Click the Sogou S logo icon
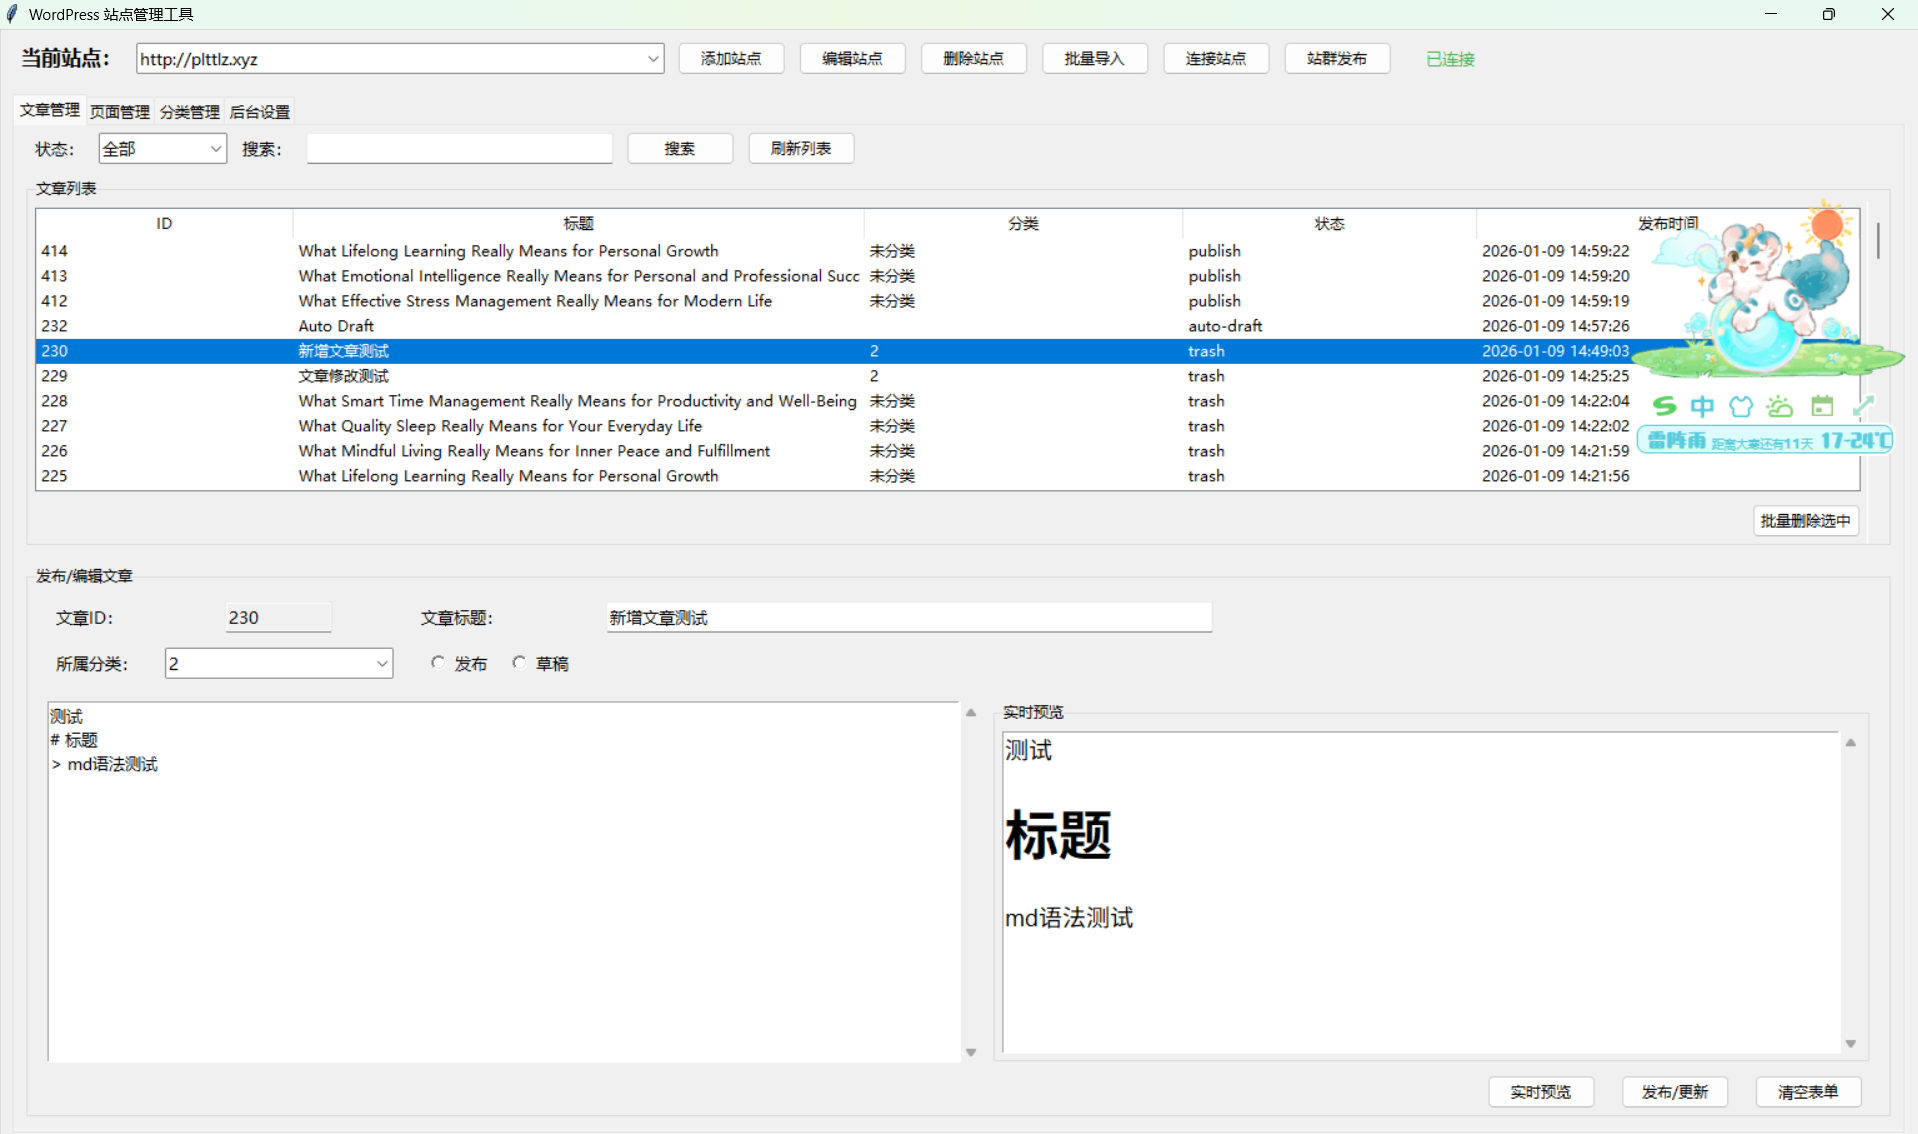 click(x=1664, y=406)
